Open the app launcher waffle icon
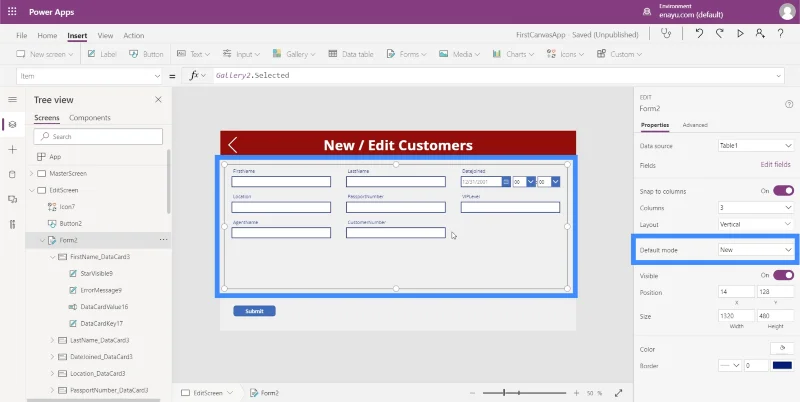The height and width of the screenshot is (402, 800). point(12,12)
